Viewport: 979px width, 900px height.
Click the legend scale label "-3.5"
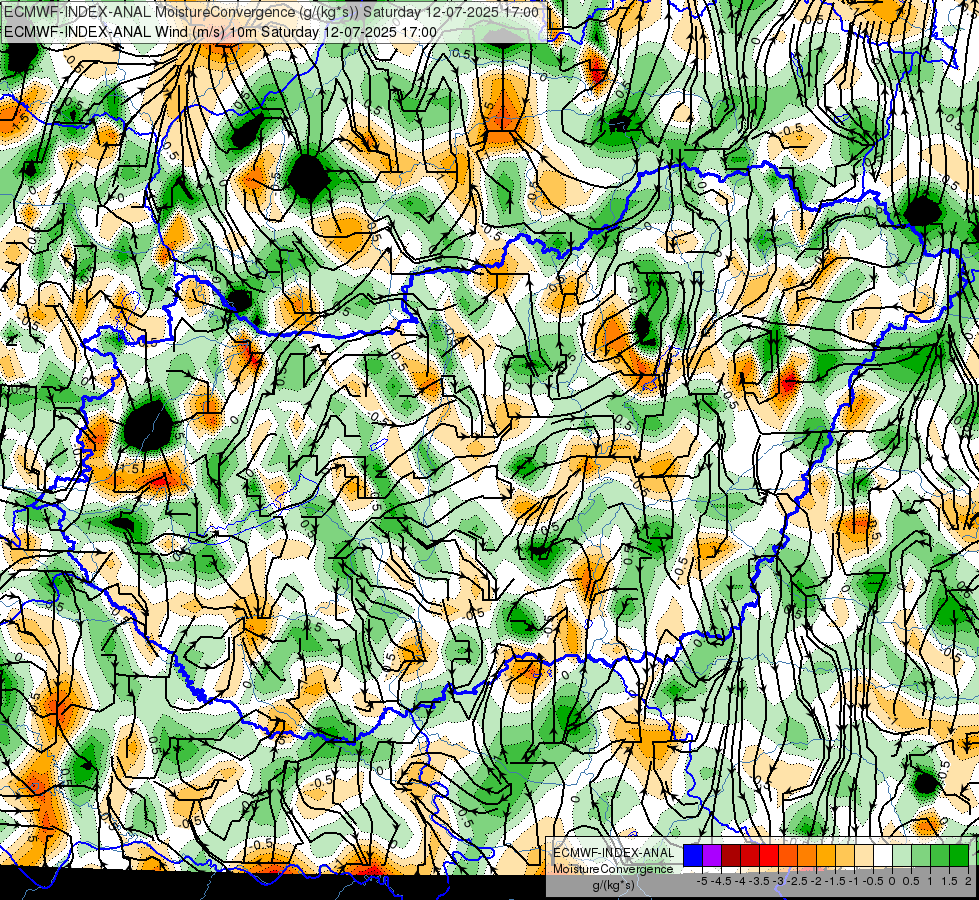point(759,881)
